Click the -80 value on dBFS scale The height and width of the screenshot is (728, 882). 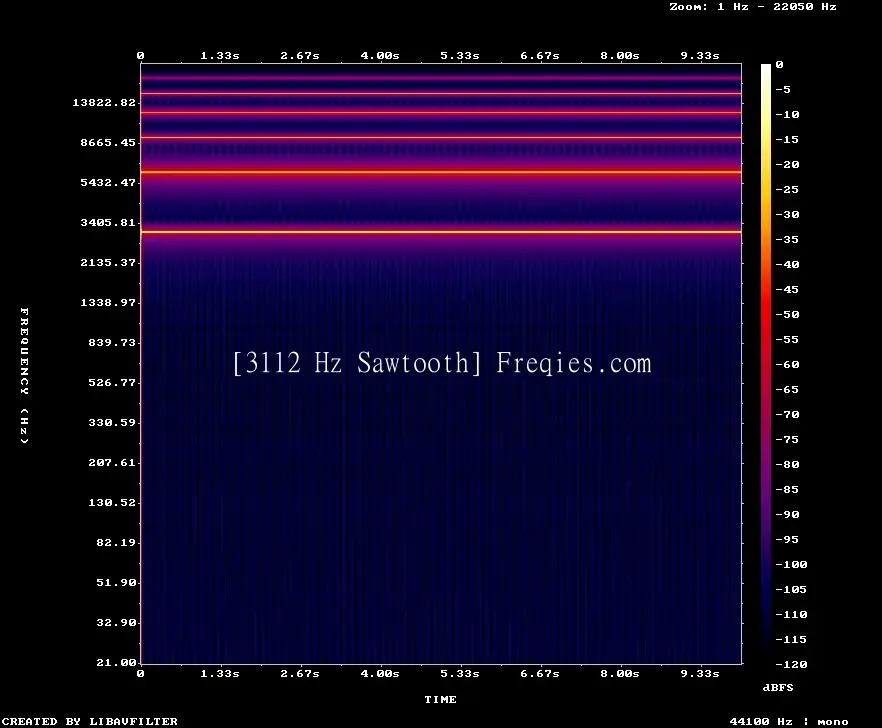(787, 465)
